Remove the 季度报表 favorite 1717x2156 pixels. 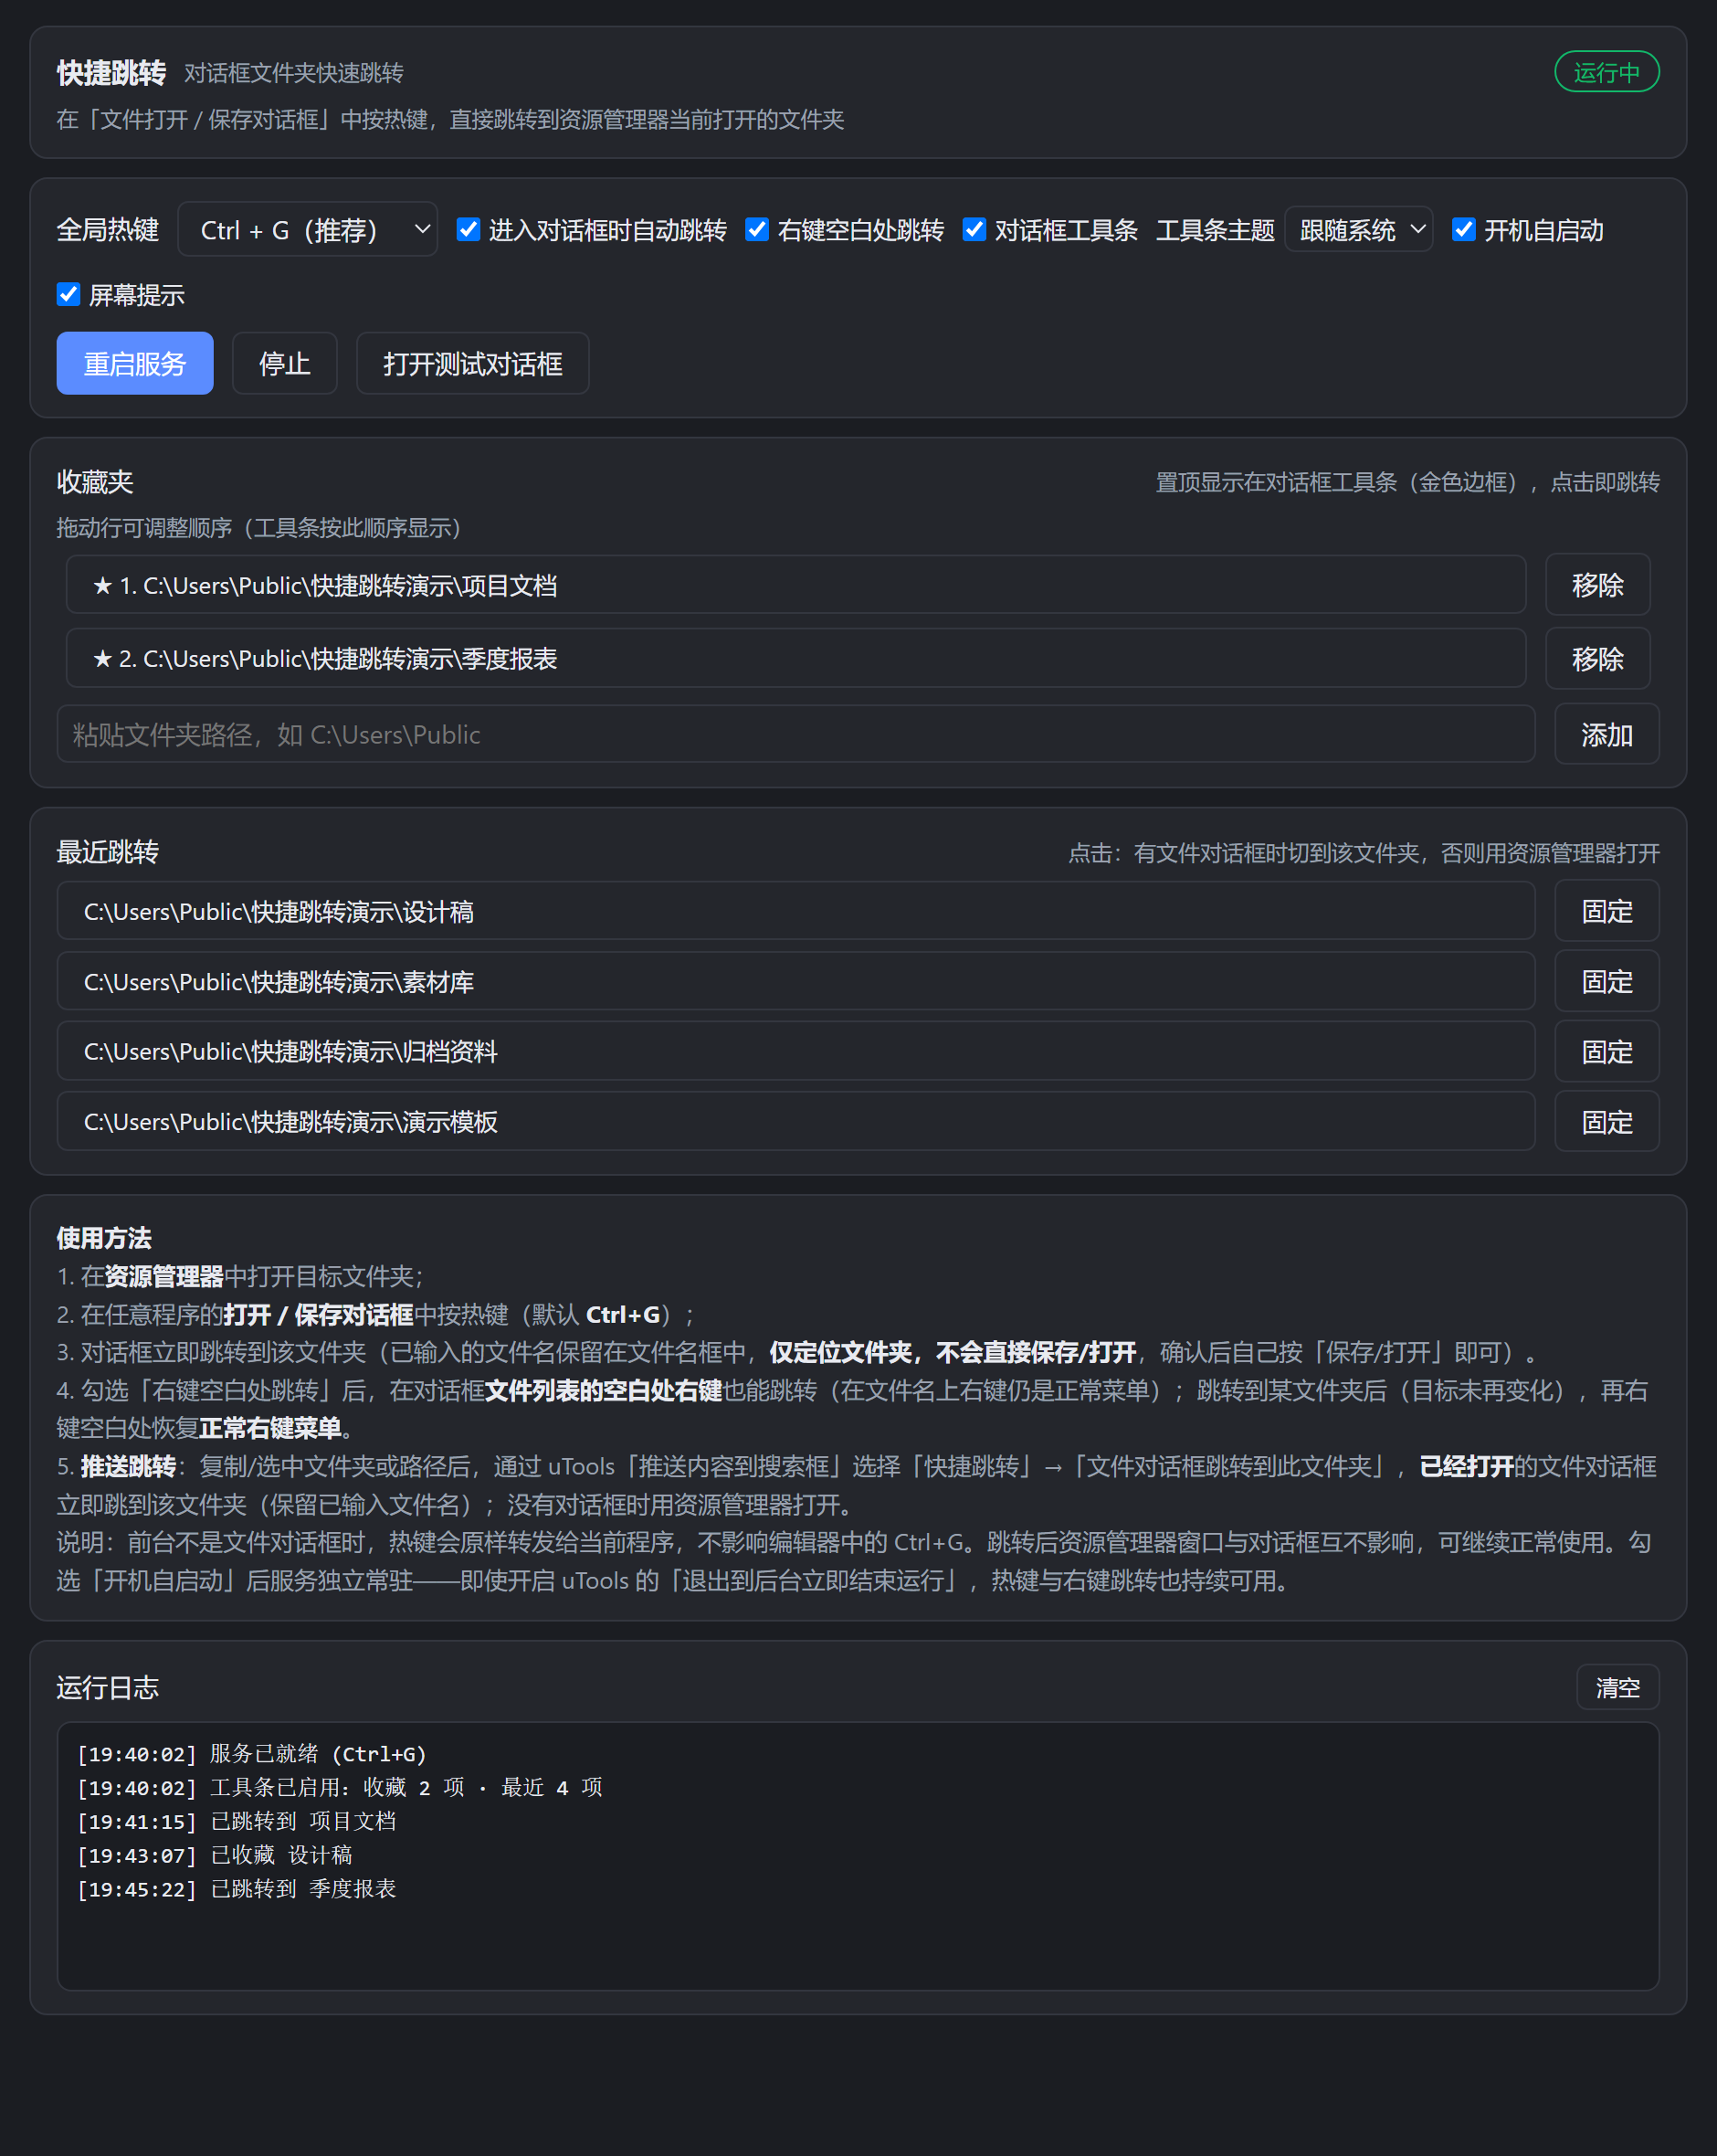(1597, 659)
